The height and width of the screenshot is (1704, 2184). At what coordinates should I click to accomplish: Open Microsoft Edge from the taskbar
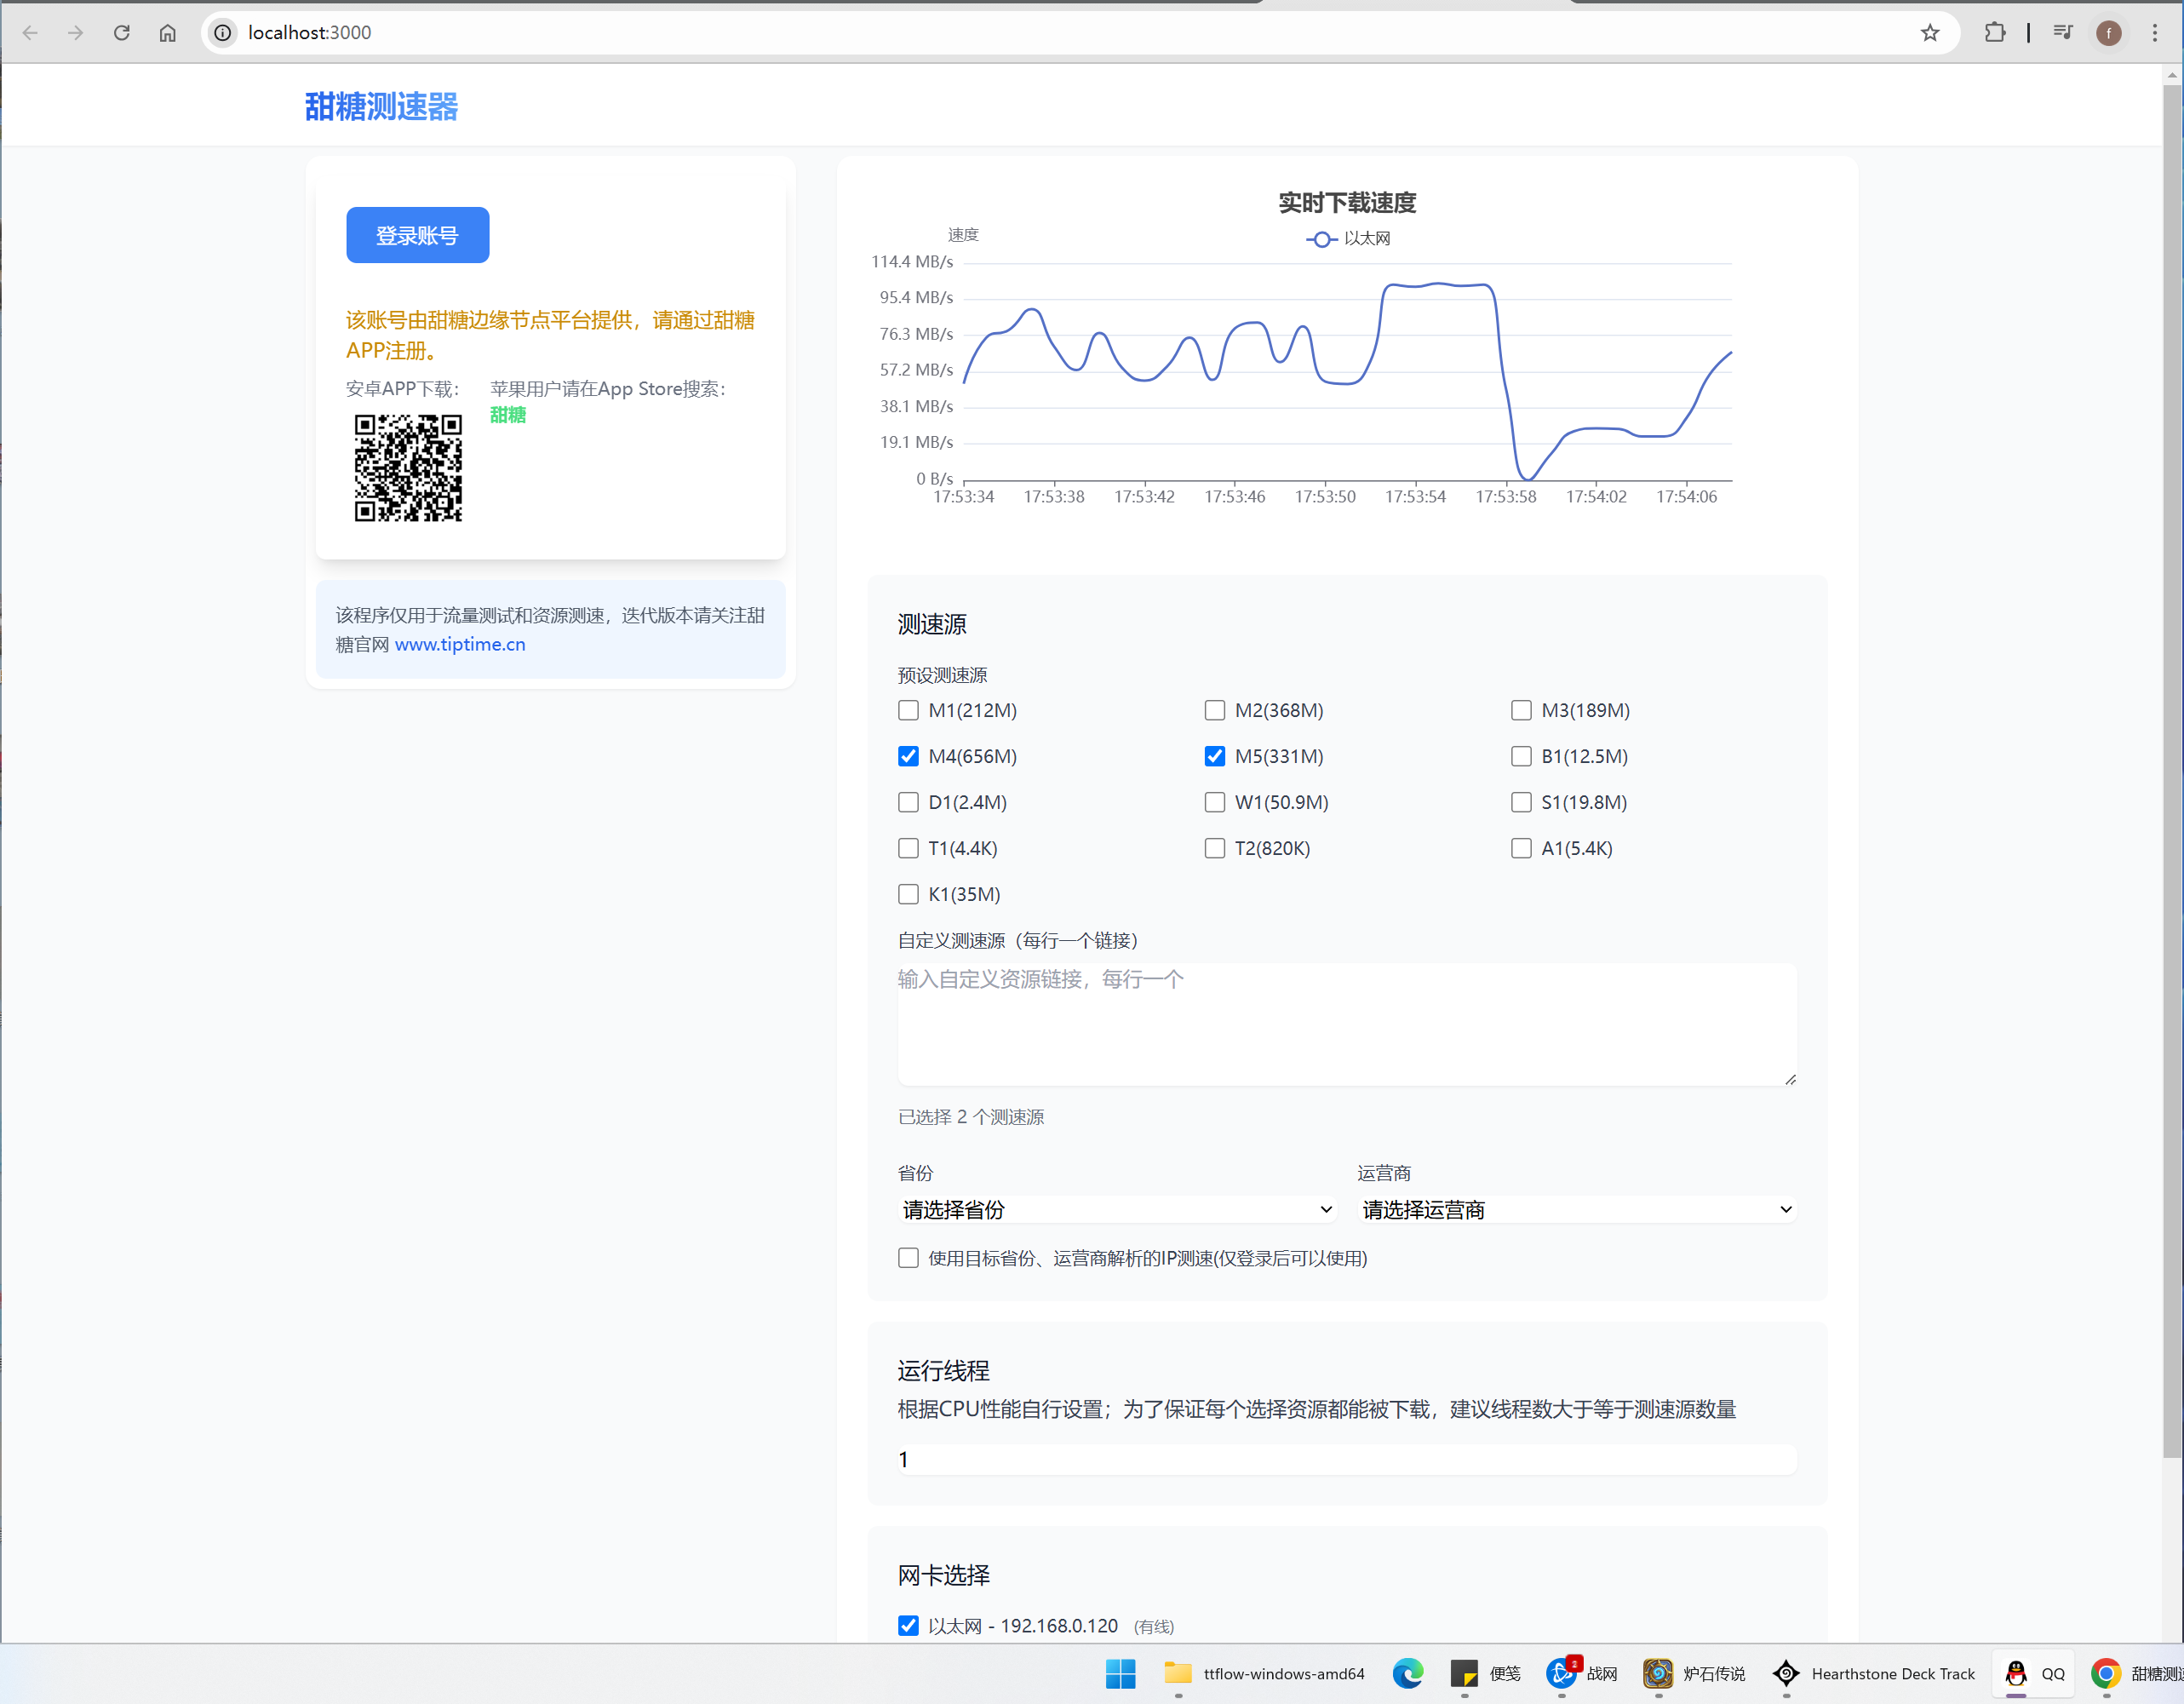(1407, 1673)
